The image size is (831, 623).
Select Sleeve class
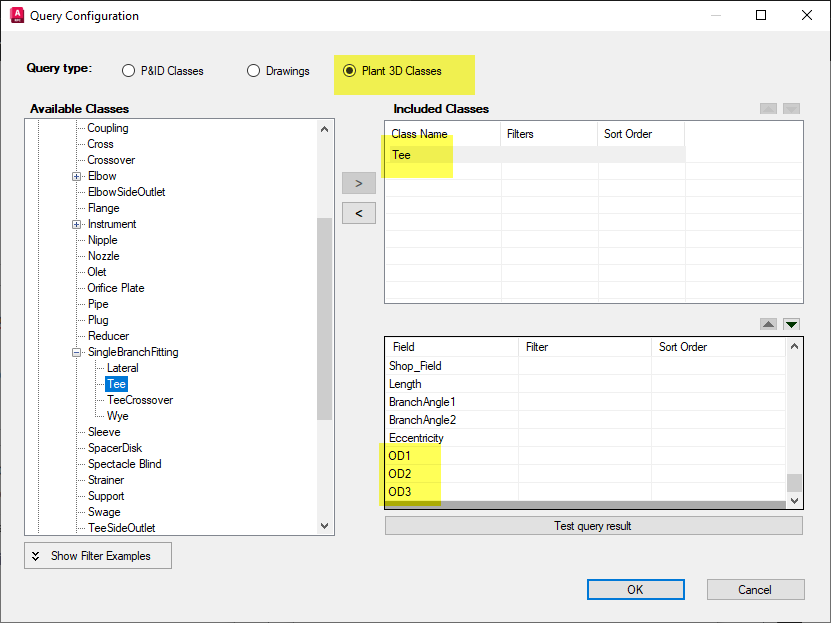pyautogui.click(x=104, y=432)
